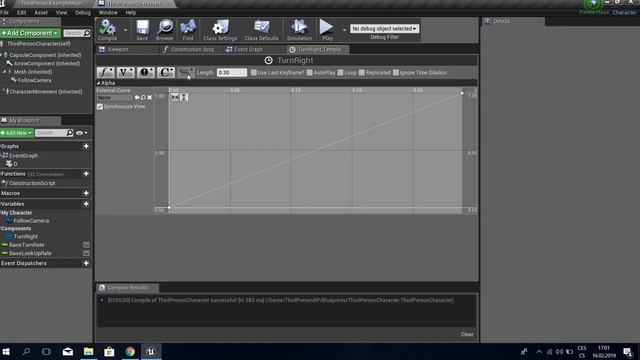This screenshot has height=360, width=640.
Task: Add a float track to the timeline
Action: coord(105,72)
